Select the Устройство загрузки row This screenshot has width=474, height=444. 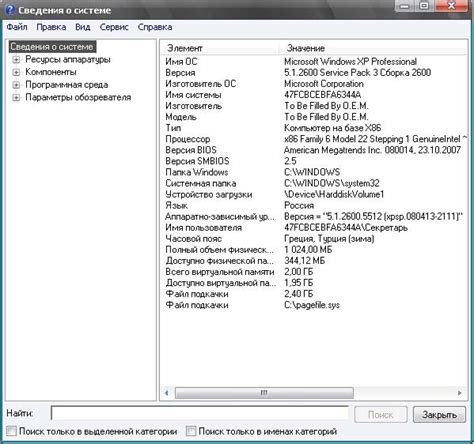click(314, 194)
